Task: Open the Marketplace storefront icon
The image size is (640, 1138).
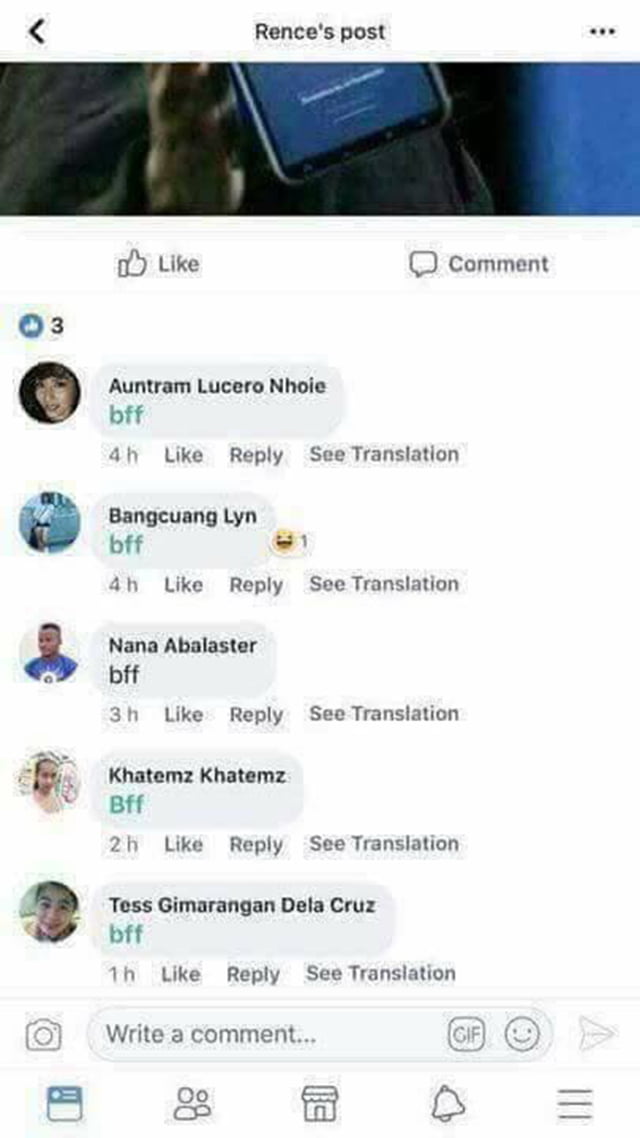Action: [x=319, y=1104]
